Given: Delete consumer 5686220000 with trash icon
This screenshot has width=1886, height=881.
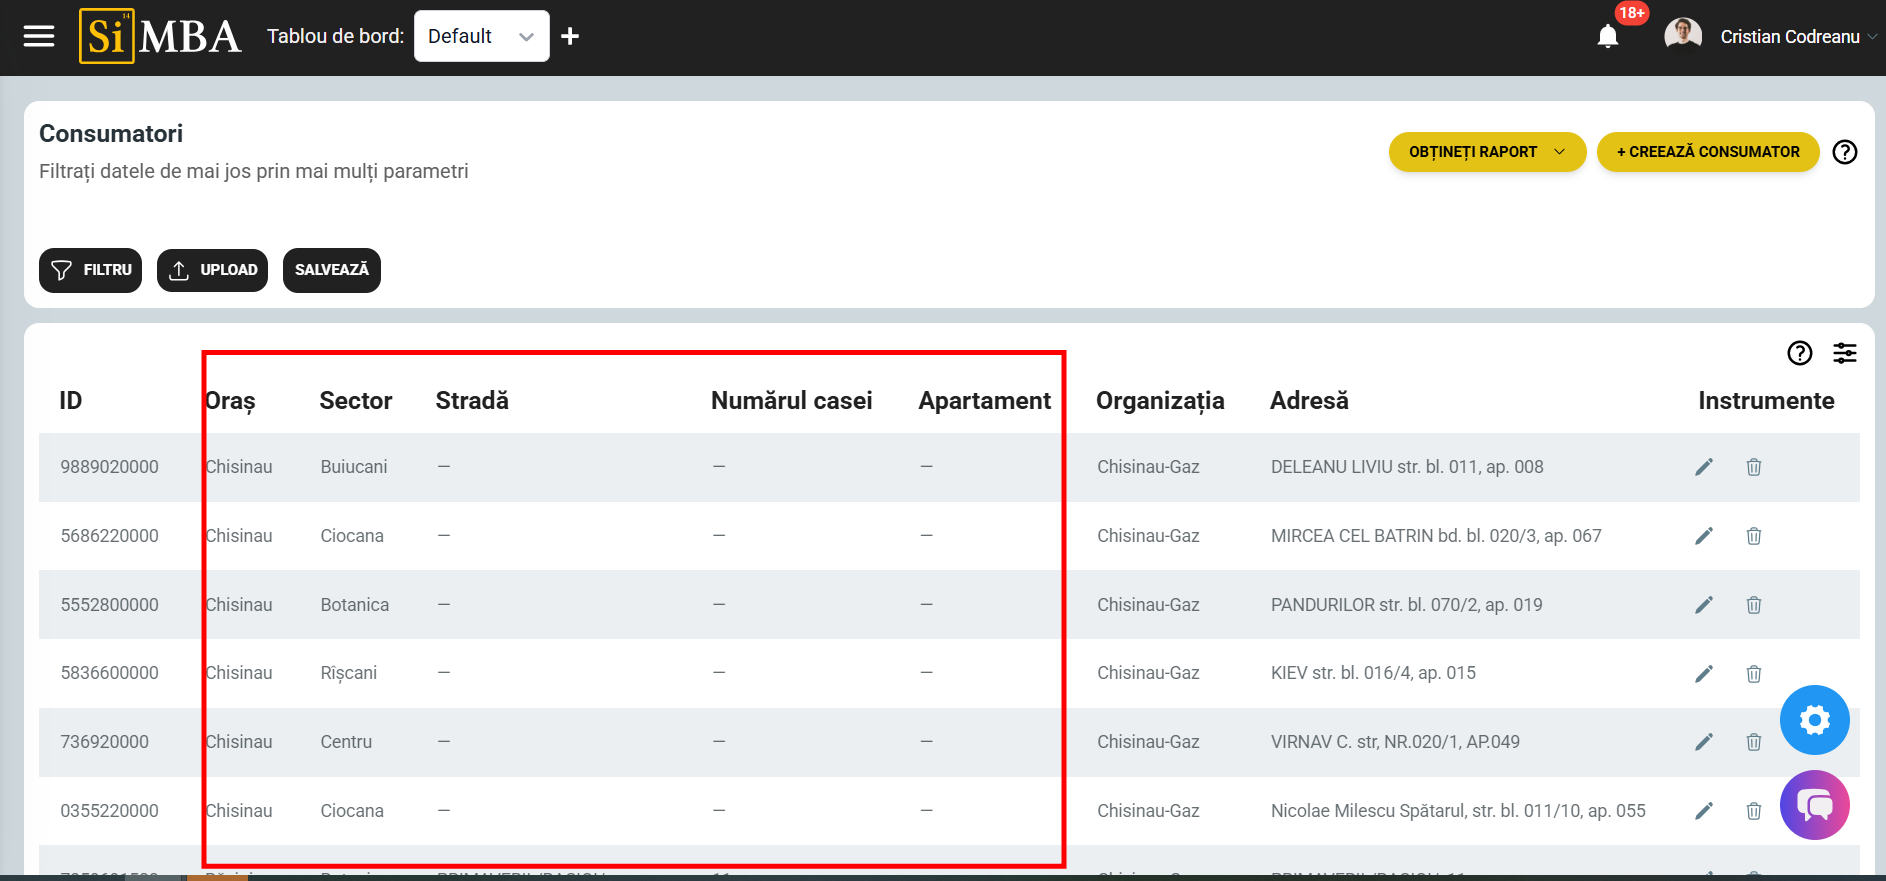Looking at the screenshot, I should coord(1753,536).
